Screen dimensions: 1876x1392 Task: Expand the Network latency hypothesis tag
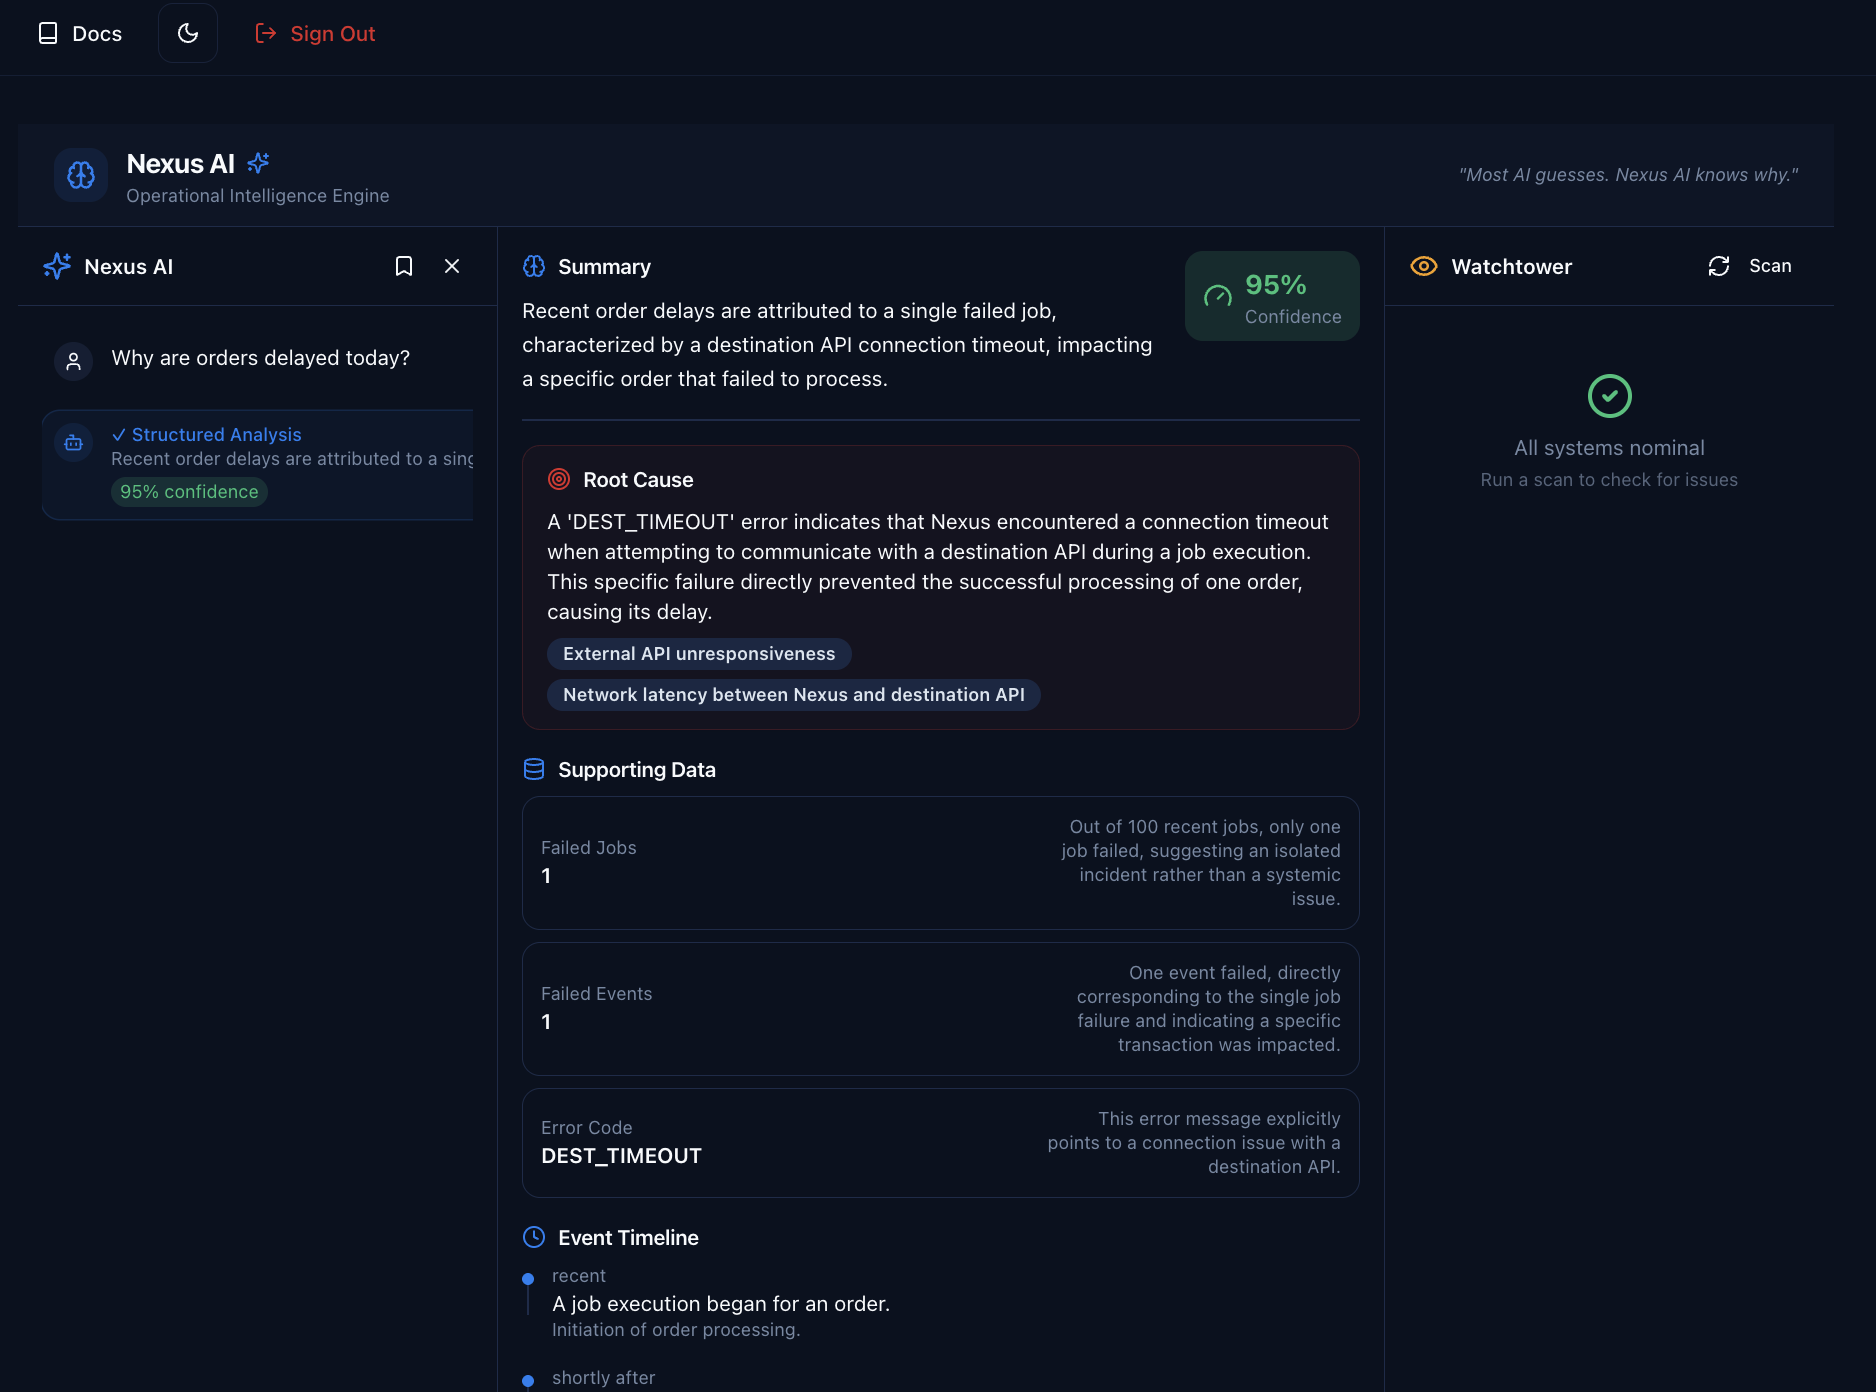[x=793, y=694]
